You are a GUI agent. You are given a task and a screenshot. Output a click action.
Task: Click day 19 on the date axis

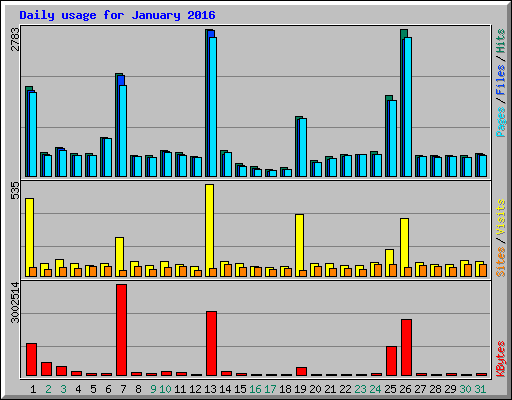tap(300, 389)
